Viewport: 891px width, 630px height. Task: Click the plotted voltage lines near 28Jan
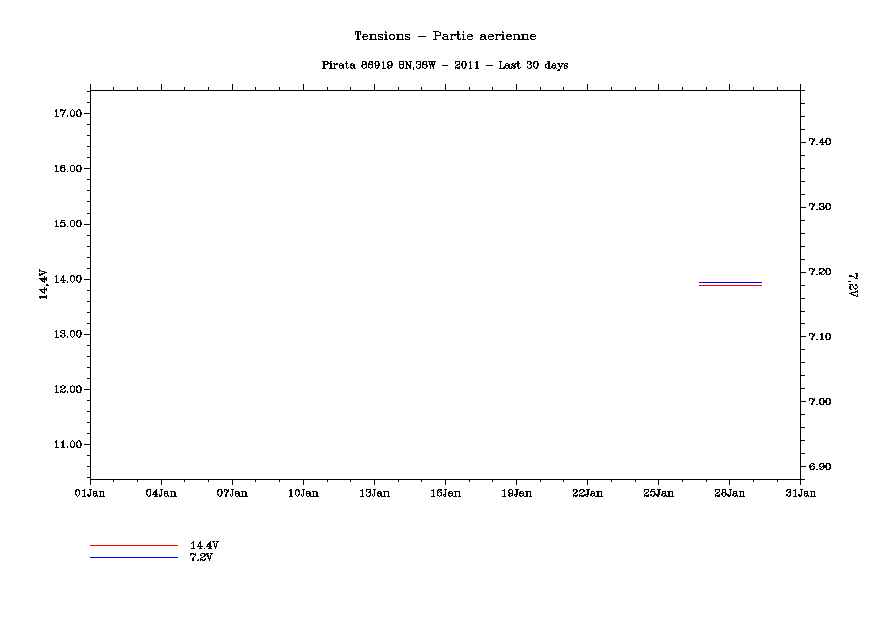coord(730,284)
